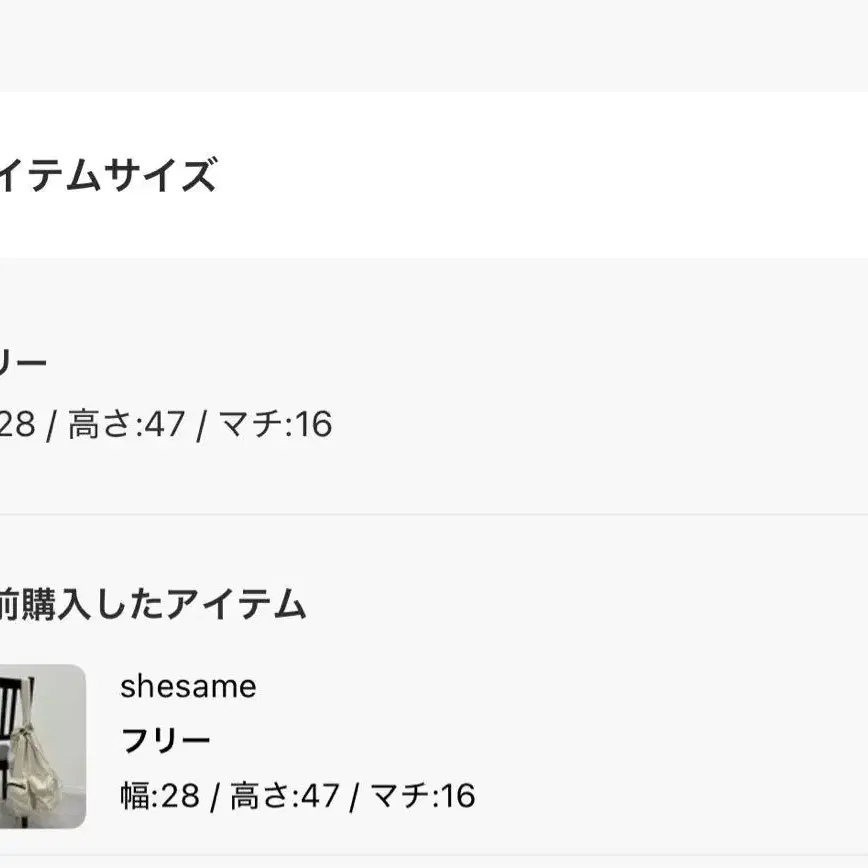
Task: Click マチ:16 beside the bag thumbnail
Action: click(x=422, y=795)
